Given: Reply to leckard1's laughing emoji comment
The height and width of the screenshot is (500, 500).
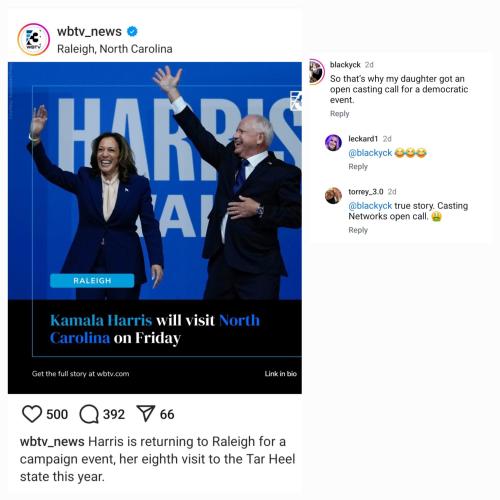Looking at the screenshot, I should point(358,166).
